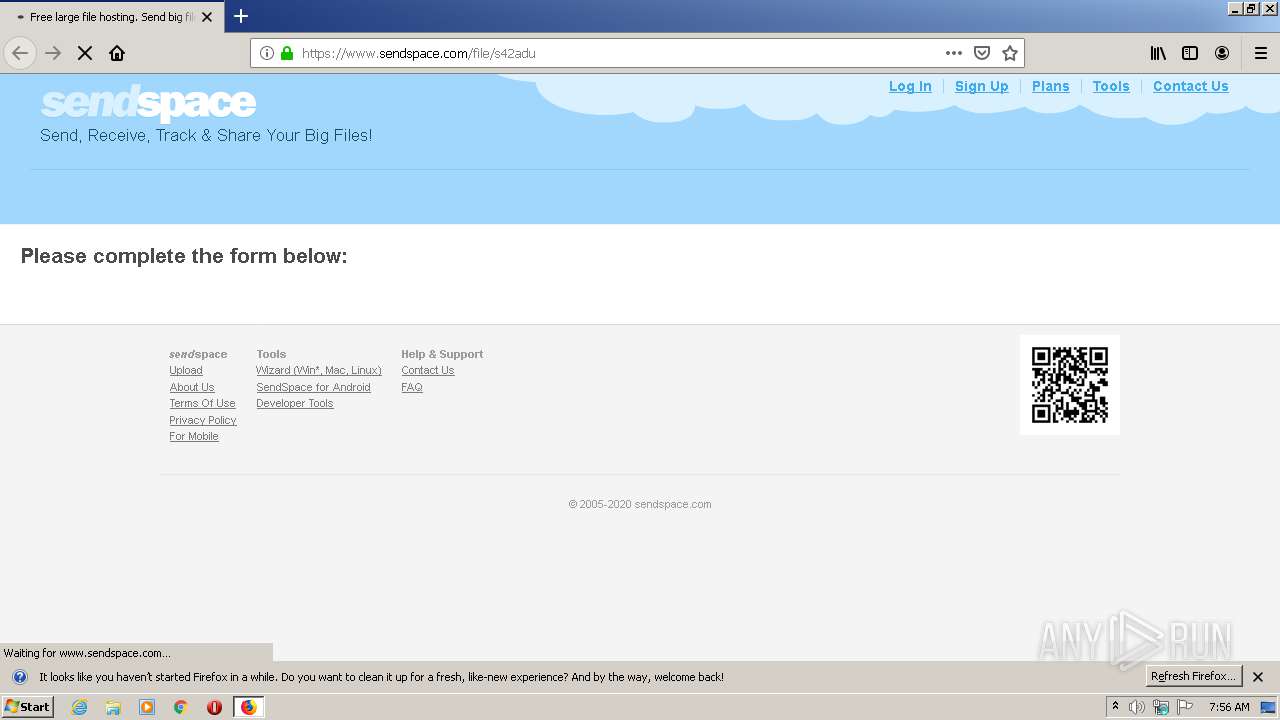Viewport: 1280px width, 720px height.
Task: Open SendSpace for Android link
Action: click(313, 387)
